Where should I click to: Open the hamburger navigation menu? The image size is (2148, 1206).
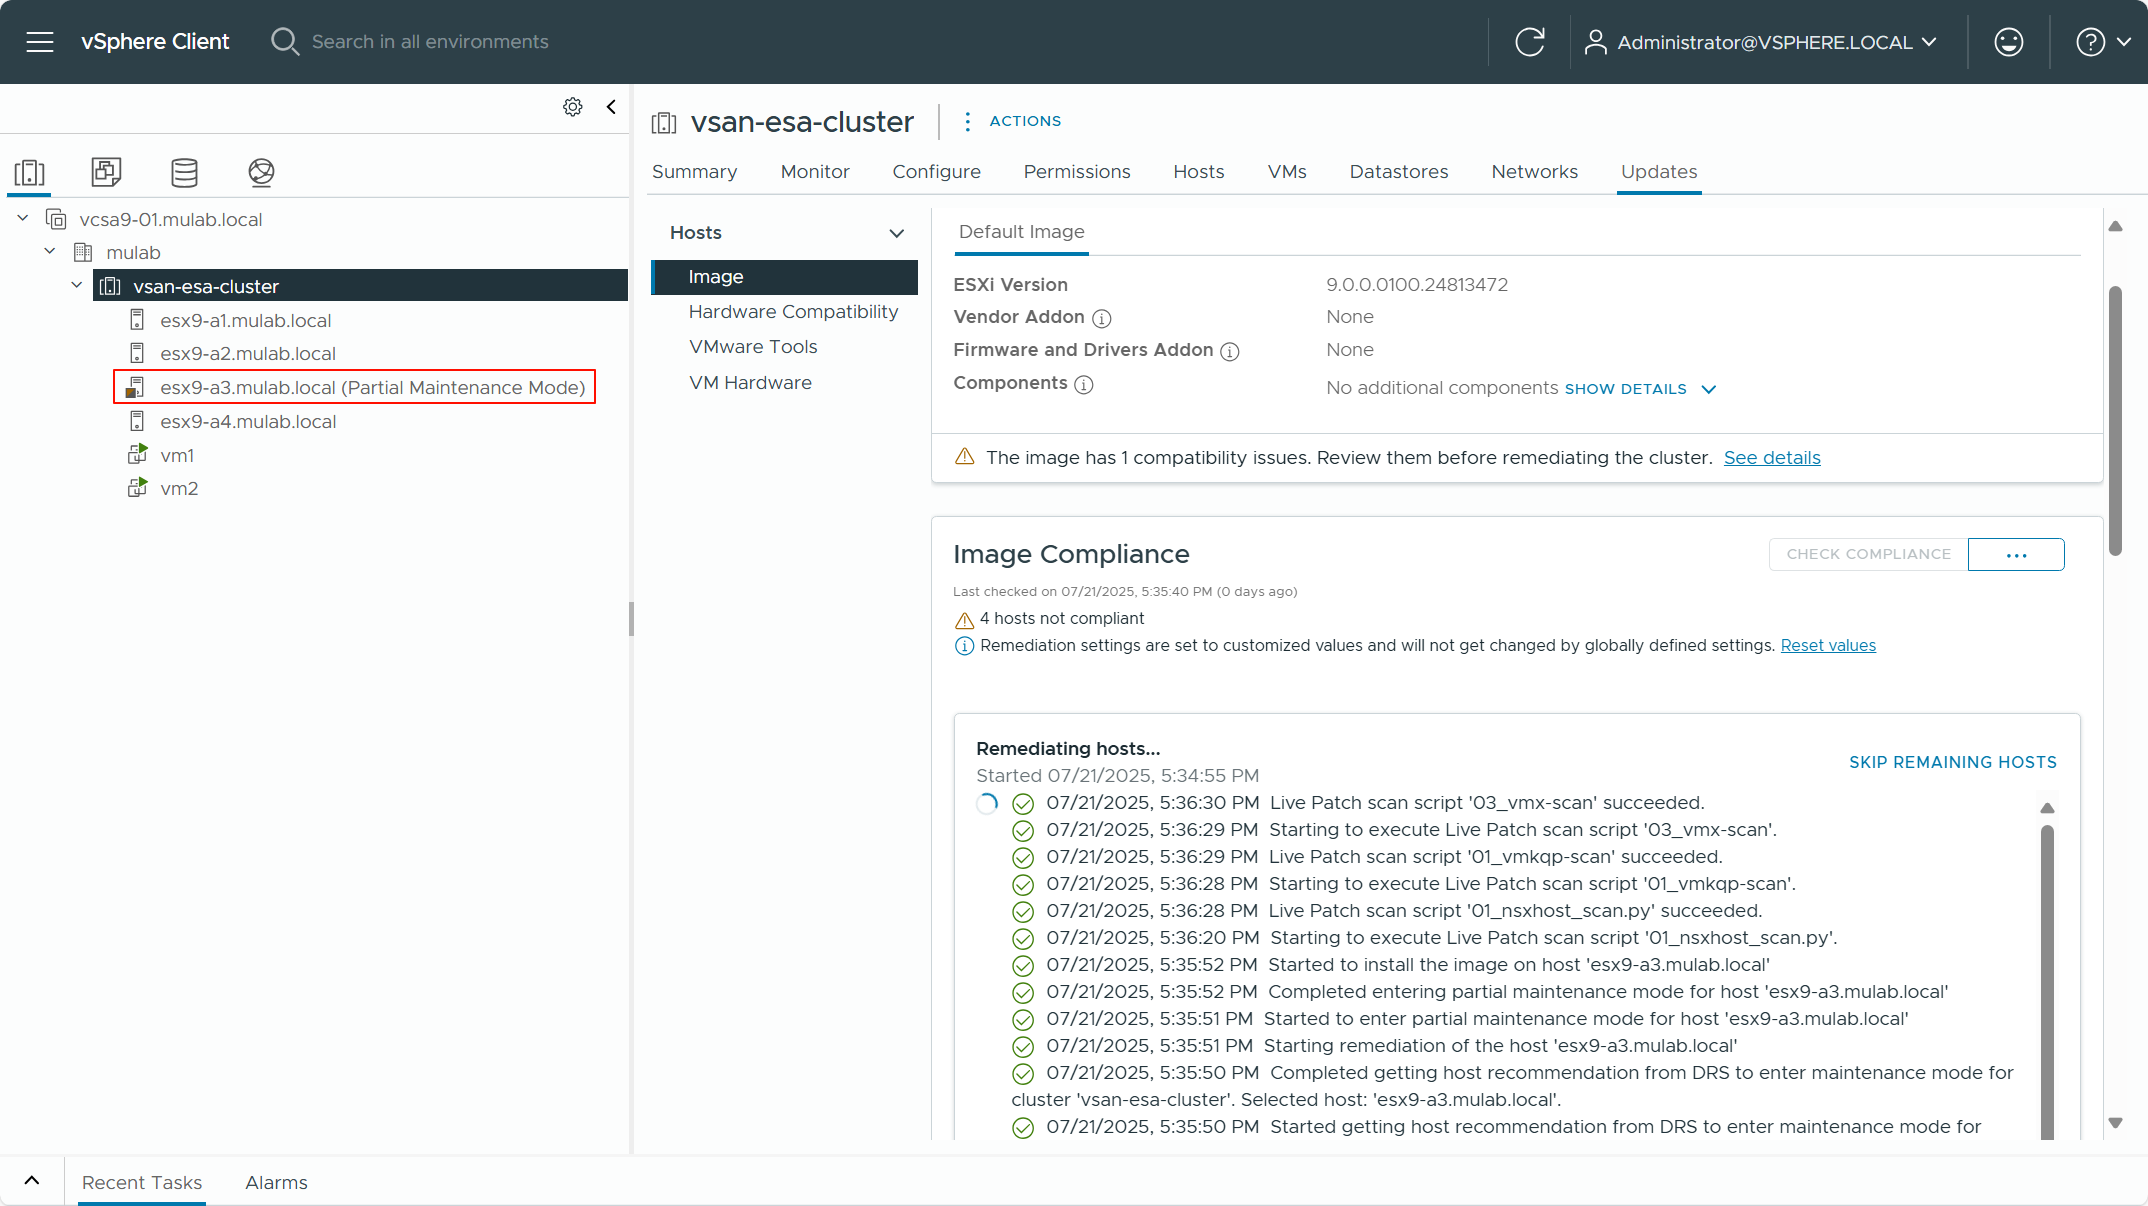click(40, 42)
